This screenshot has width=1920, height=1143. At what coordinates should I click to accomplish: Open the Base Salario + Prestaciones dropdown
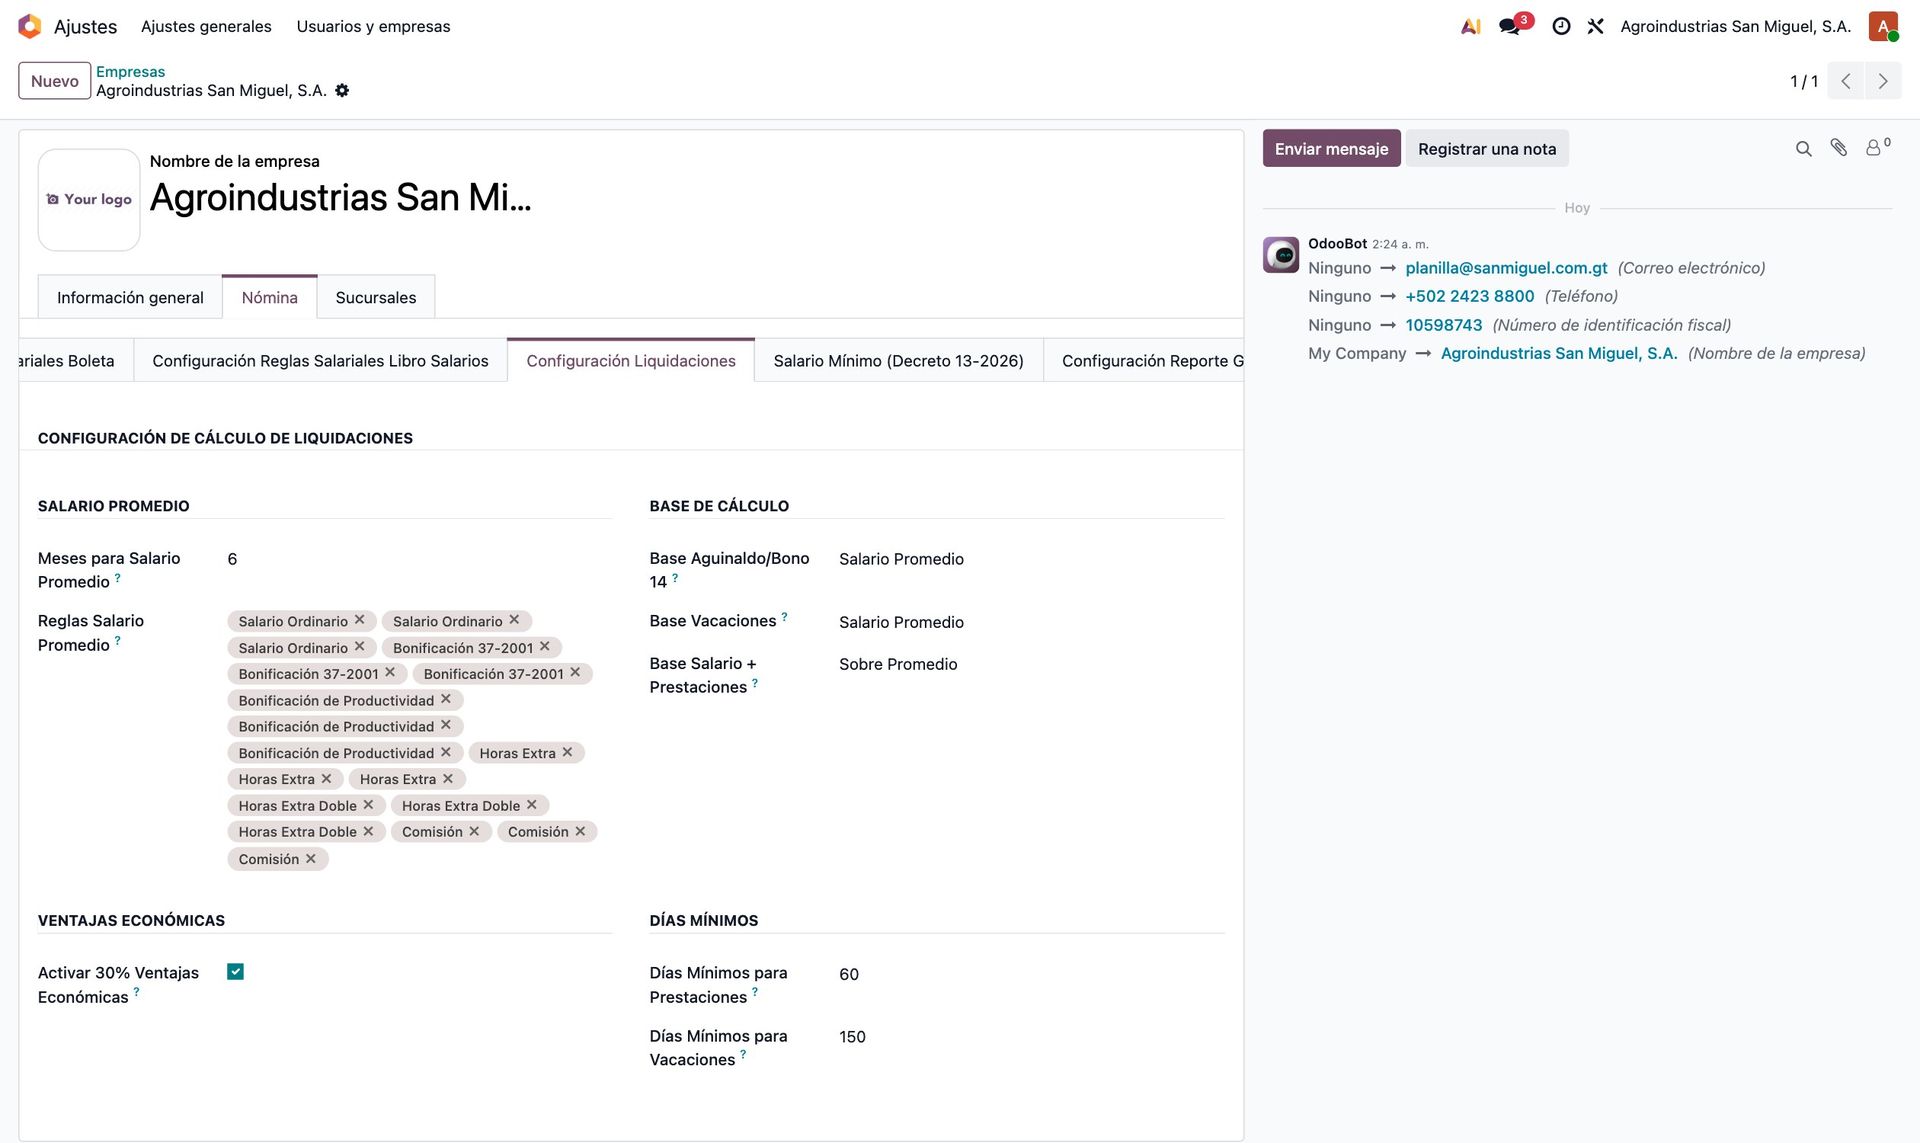tap(1030, 664)
